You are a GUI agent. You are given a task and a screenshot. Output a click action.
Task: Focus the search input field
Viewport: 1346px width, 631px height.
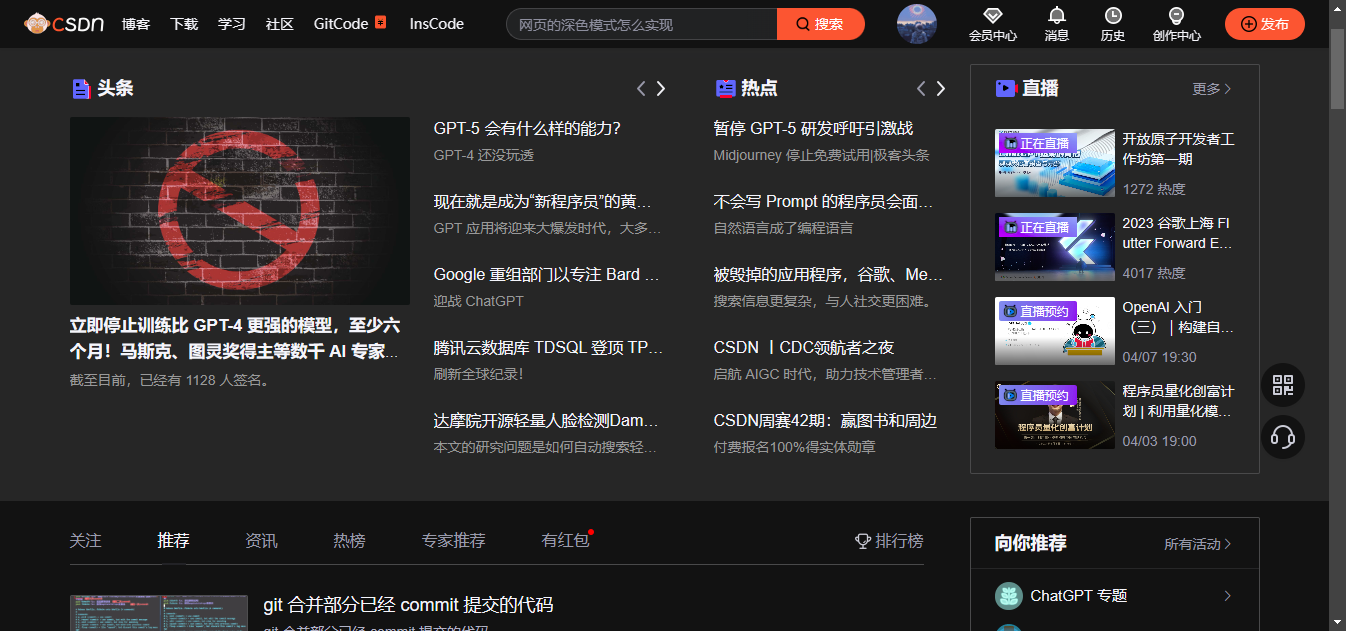coord(642,24)
